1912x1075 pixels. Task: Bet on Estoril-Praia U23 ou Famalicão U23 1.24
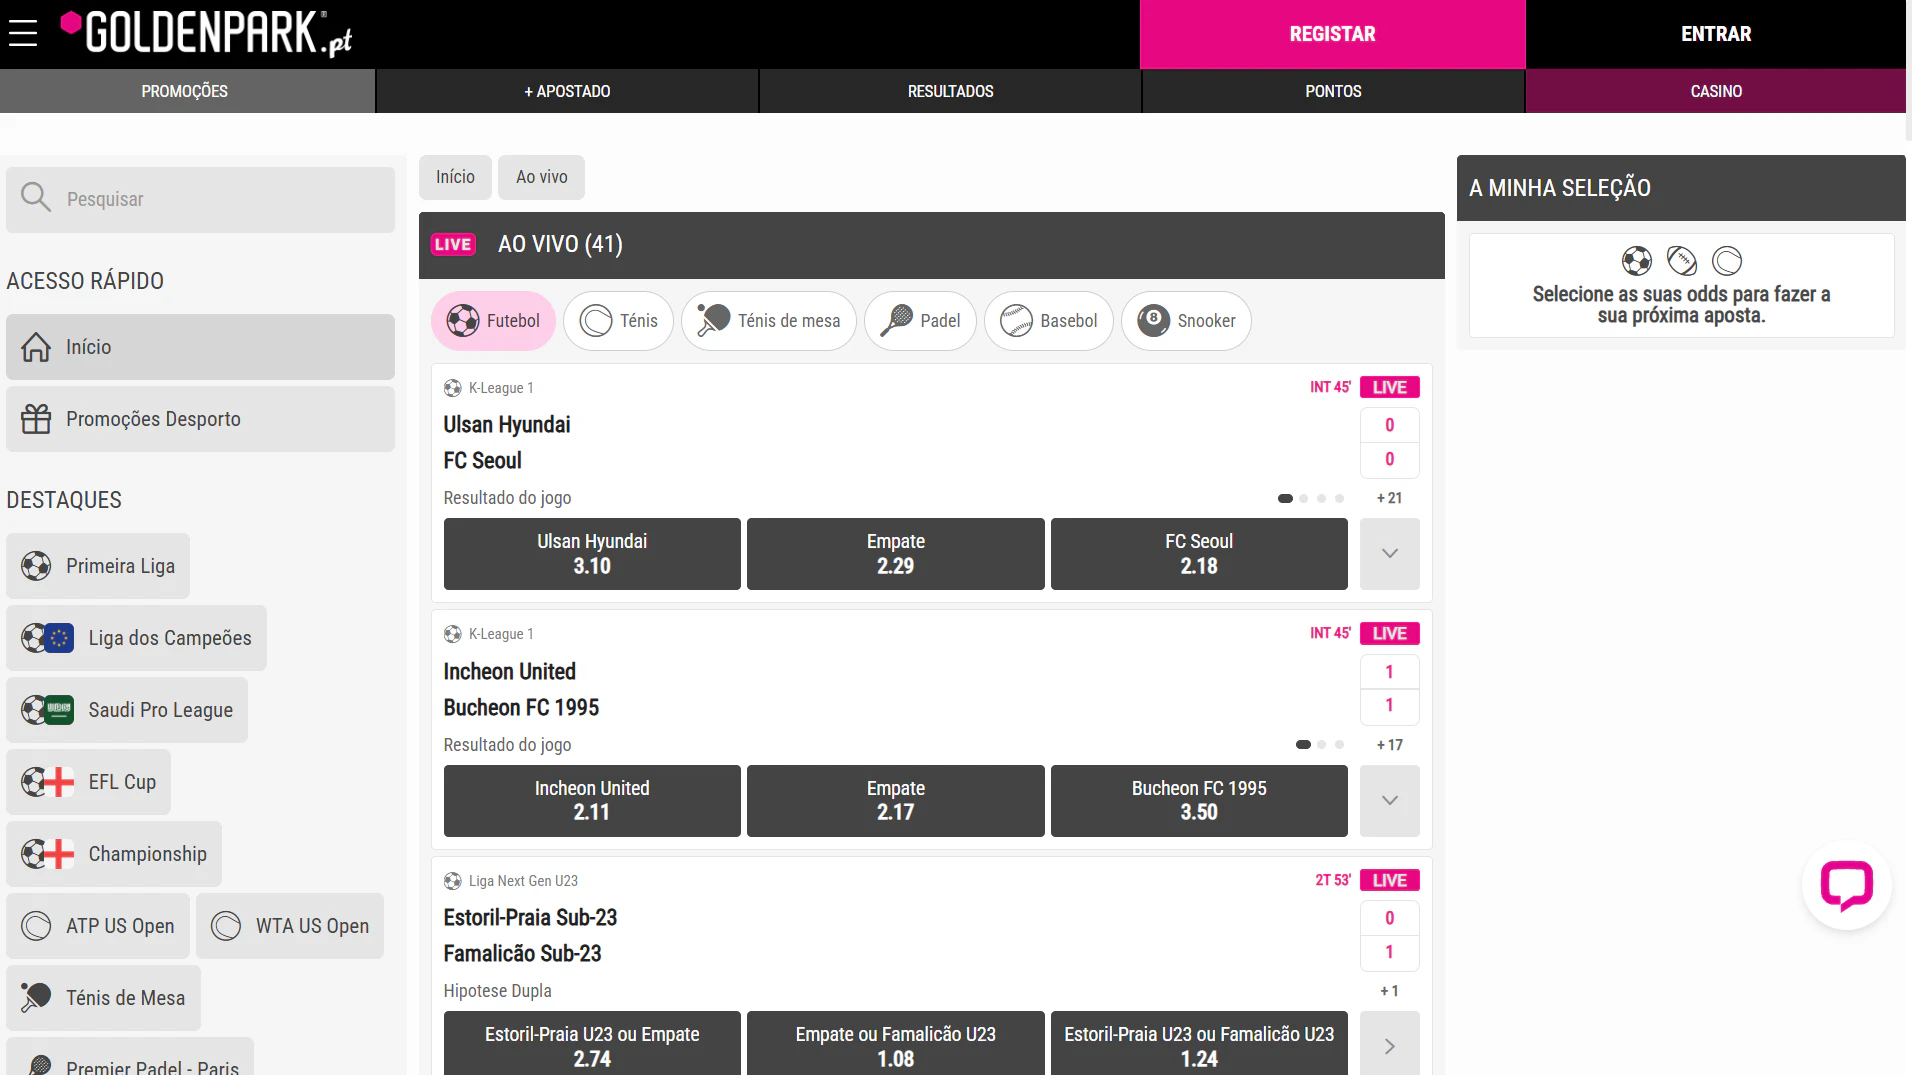coord(1199,1044)
